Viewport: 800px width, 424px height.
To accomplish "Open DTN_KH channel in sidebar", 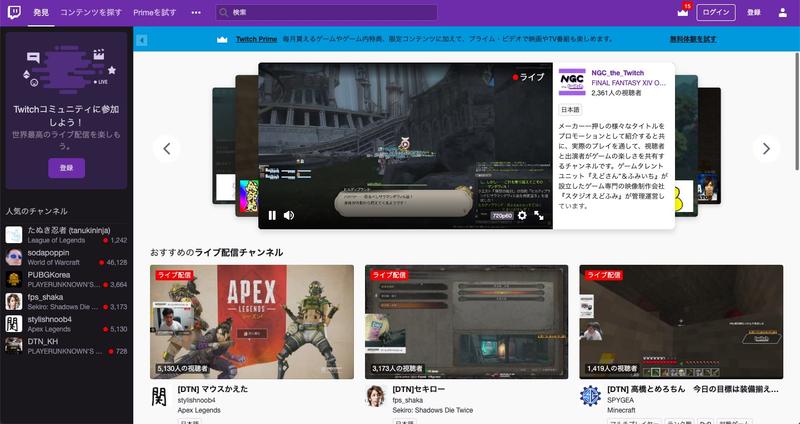I will click(66, 346).
